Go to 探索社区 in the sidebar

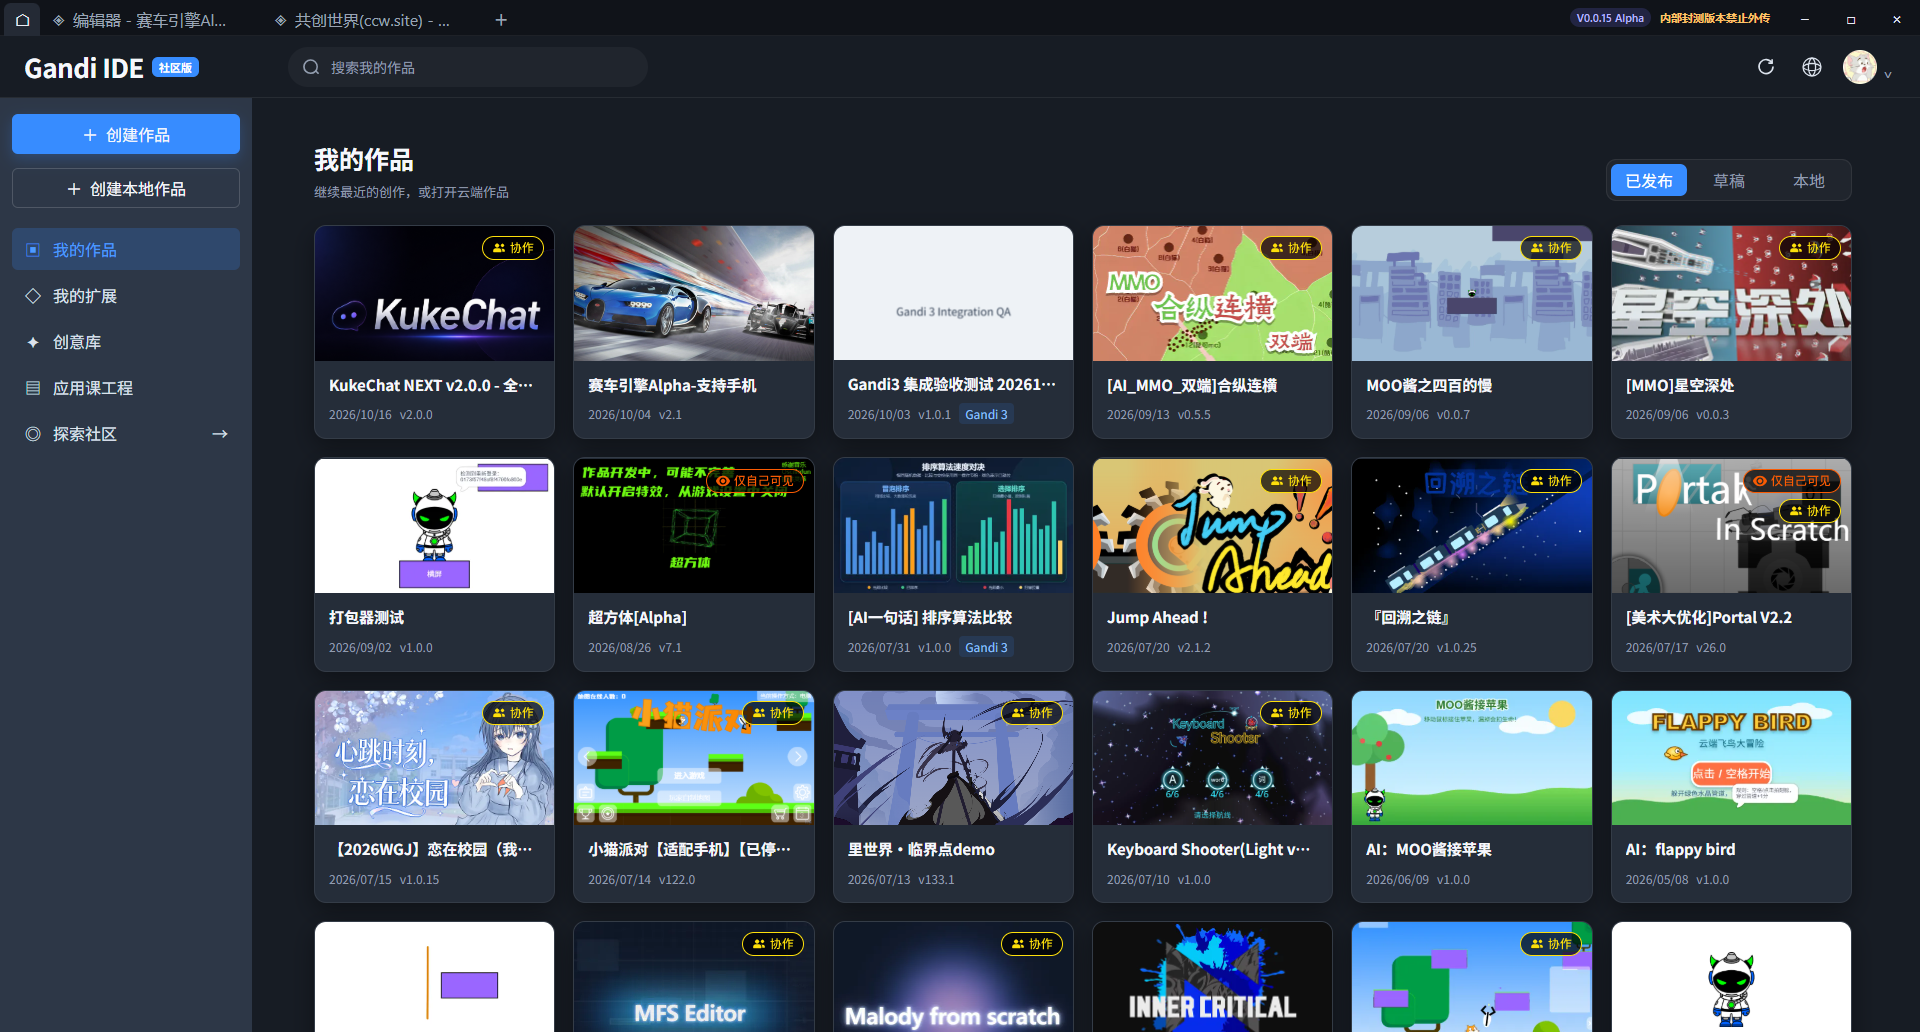coord(126,433)
